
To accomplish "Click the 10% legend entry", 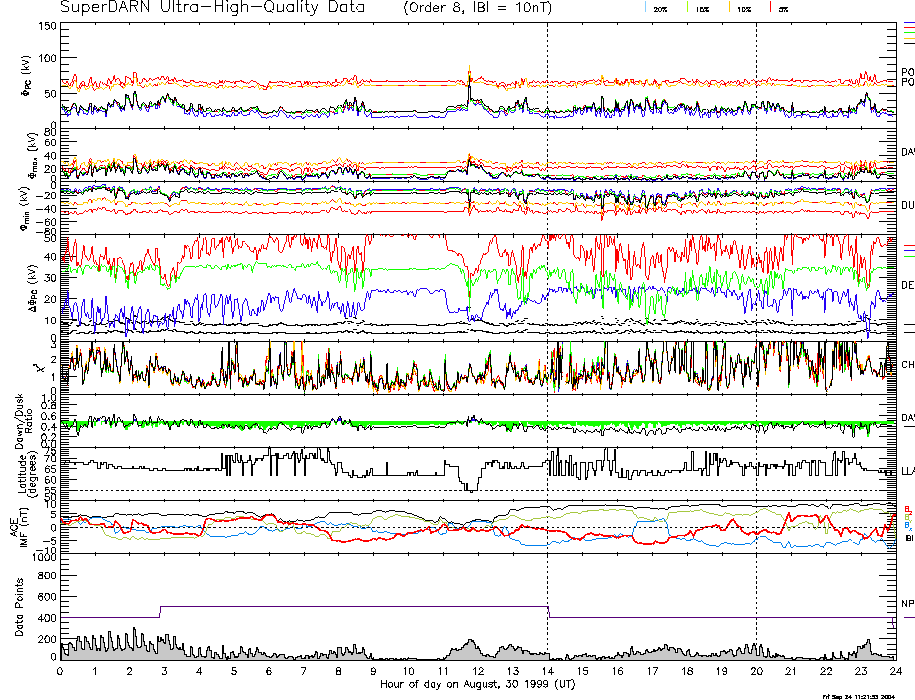I will coord(743,8).
